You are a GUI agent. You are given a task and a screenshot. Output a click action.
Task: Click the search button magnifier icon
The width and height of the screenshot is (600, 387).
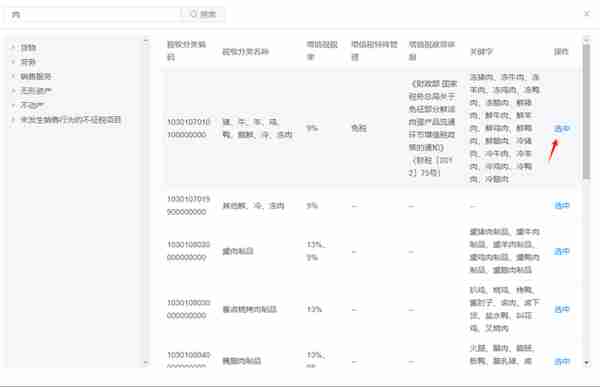pos(194,14)
